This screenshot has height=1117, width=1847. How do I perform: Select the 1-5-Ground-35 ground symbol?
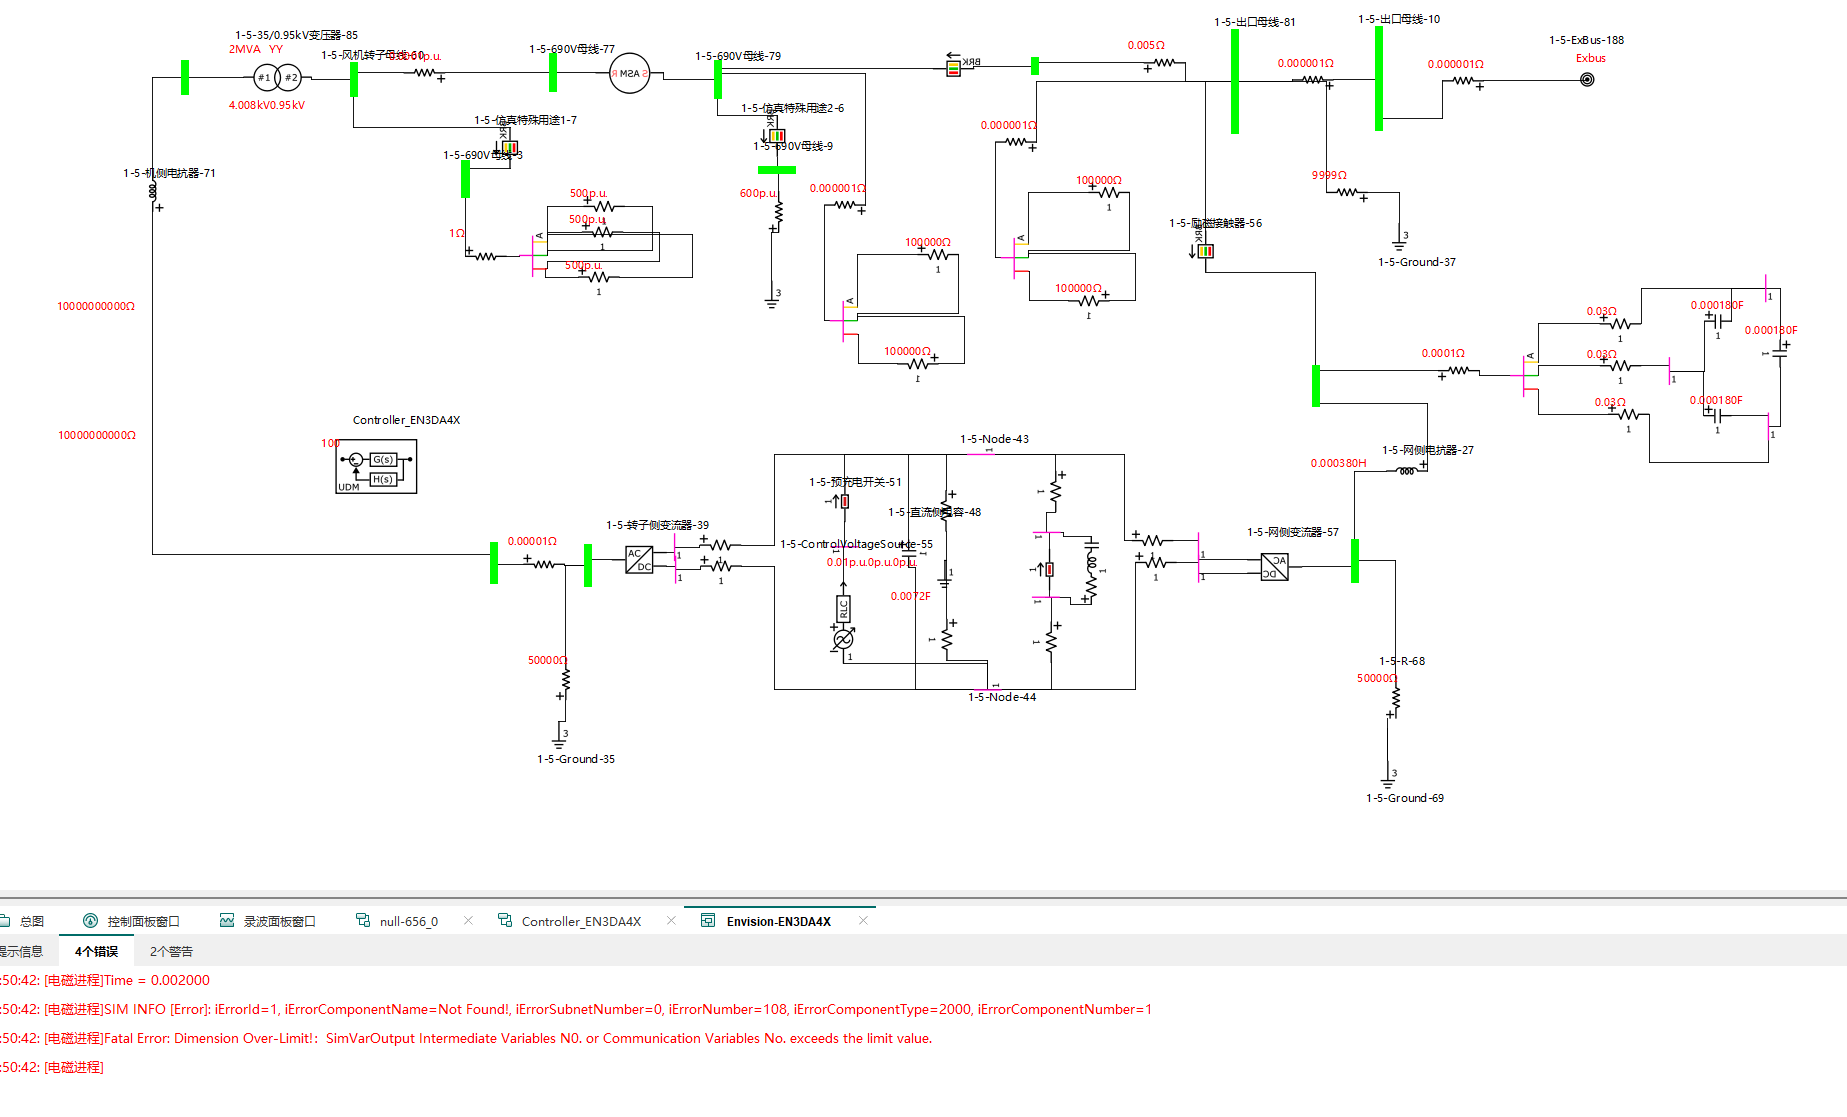click(x=560, y=742)
